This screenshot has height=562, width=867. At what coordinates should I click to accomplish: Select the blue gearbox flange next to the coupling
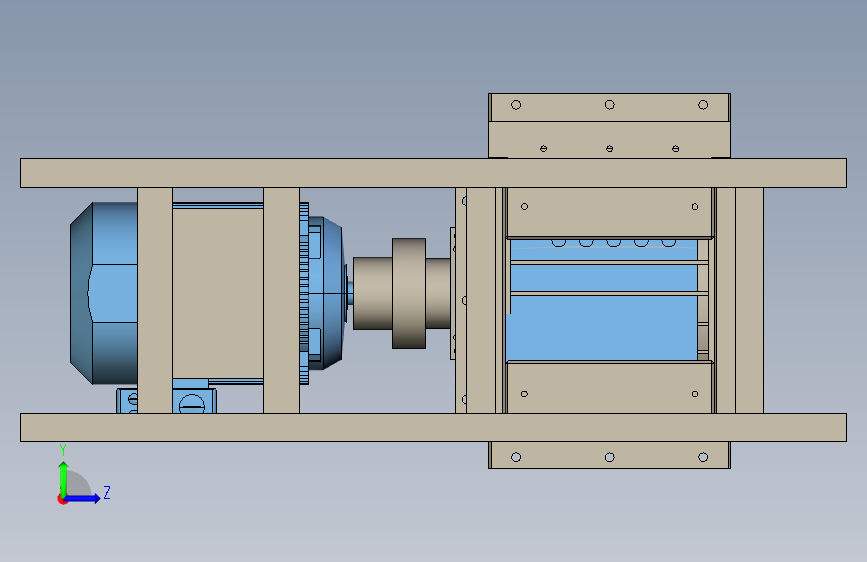tap(326, 293)
